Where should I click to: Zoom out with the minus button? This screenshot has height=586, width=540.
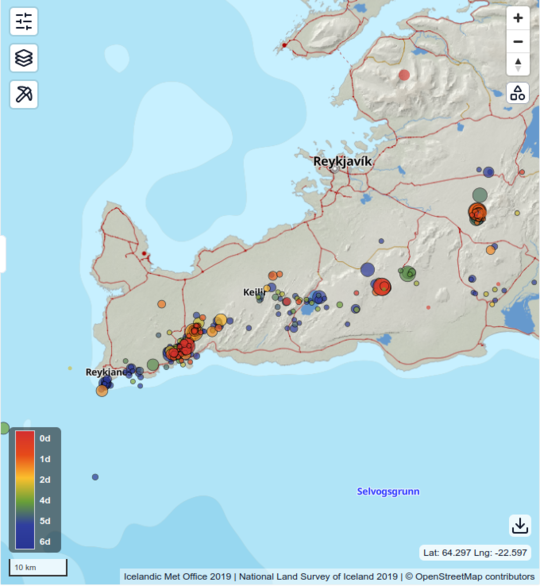[518, 41]
